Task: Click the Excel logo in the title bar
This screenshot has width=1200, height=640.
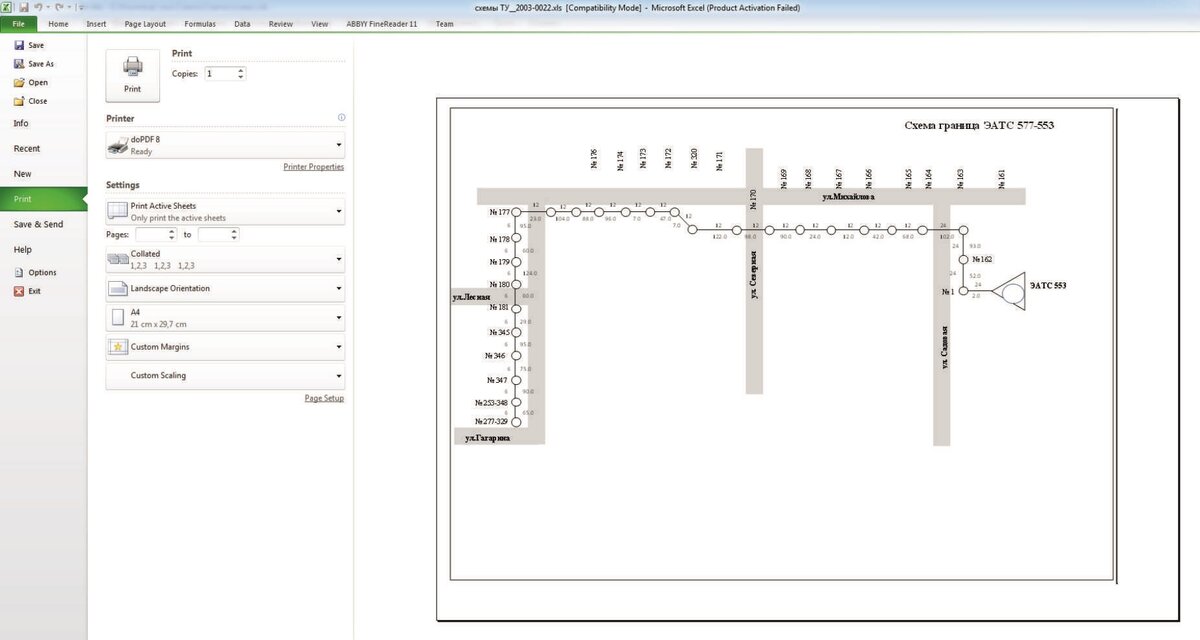Action: pyautogui.click(x=7, y=7)
